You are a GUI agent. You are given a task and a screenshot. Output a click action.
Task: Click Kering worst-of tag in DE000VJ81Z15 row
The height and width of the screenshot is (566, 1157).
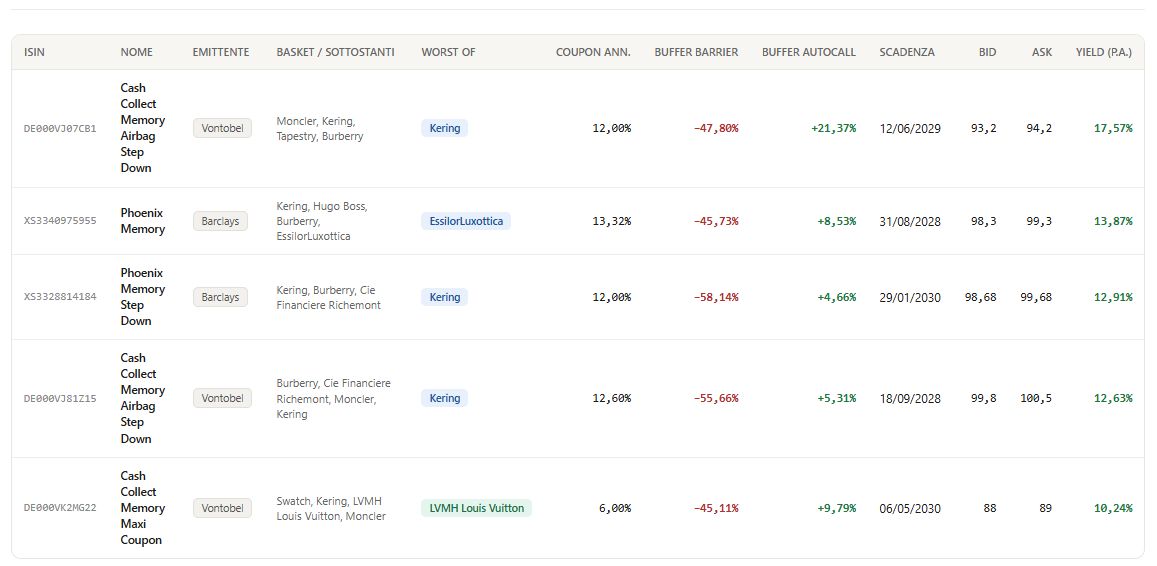coord(444,398)
